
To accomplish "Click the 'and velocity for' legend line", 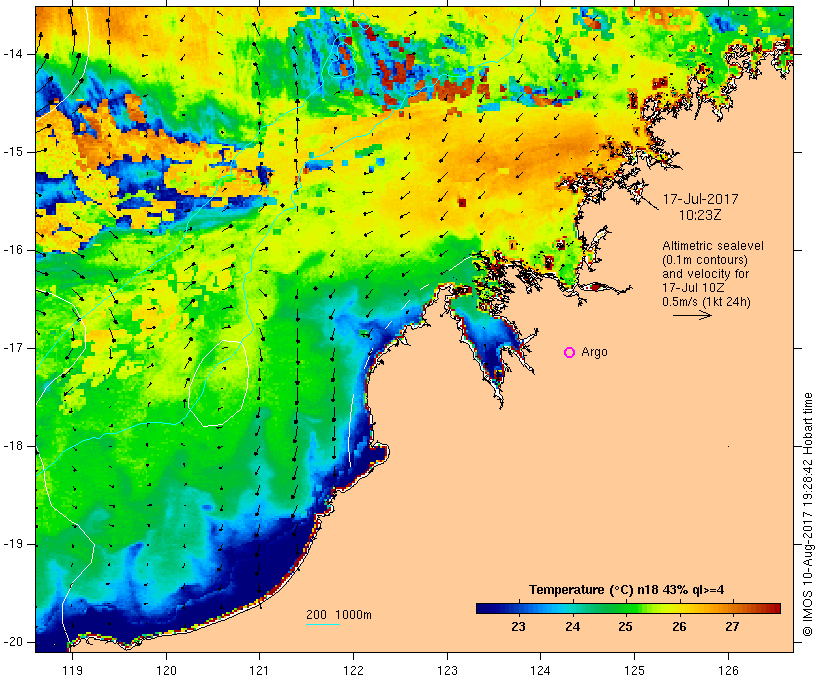I will coord(705,274).
